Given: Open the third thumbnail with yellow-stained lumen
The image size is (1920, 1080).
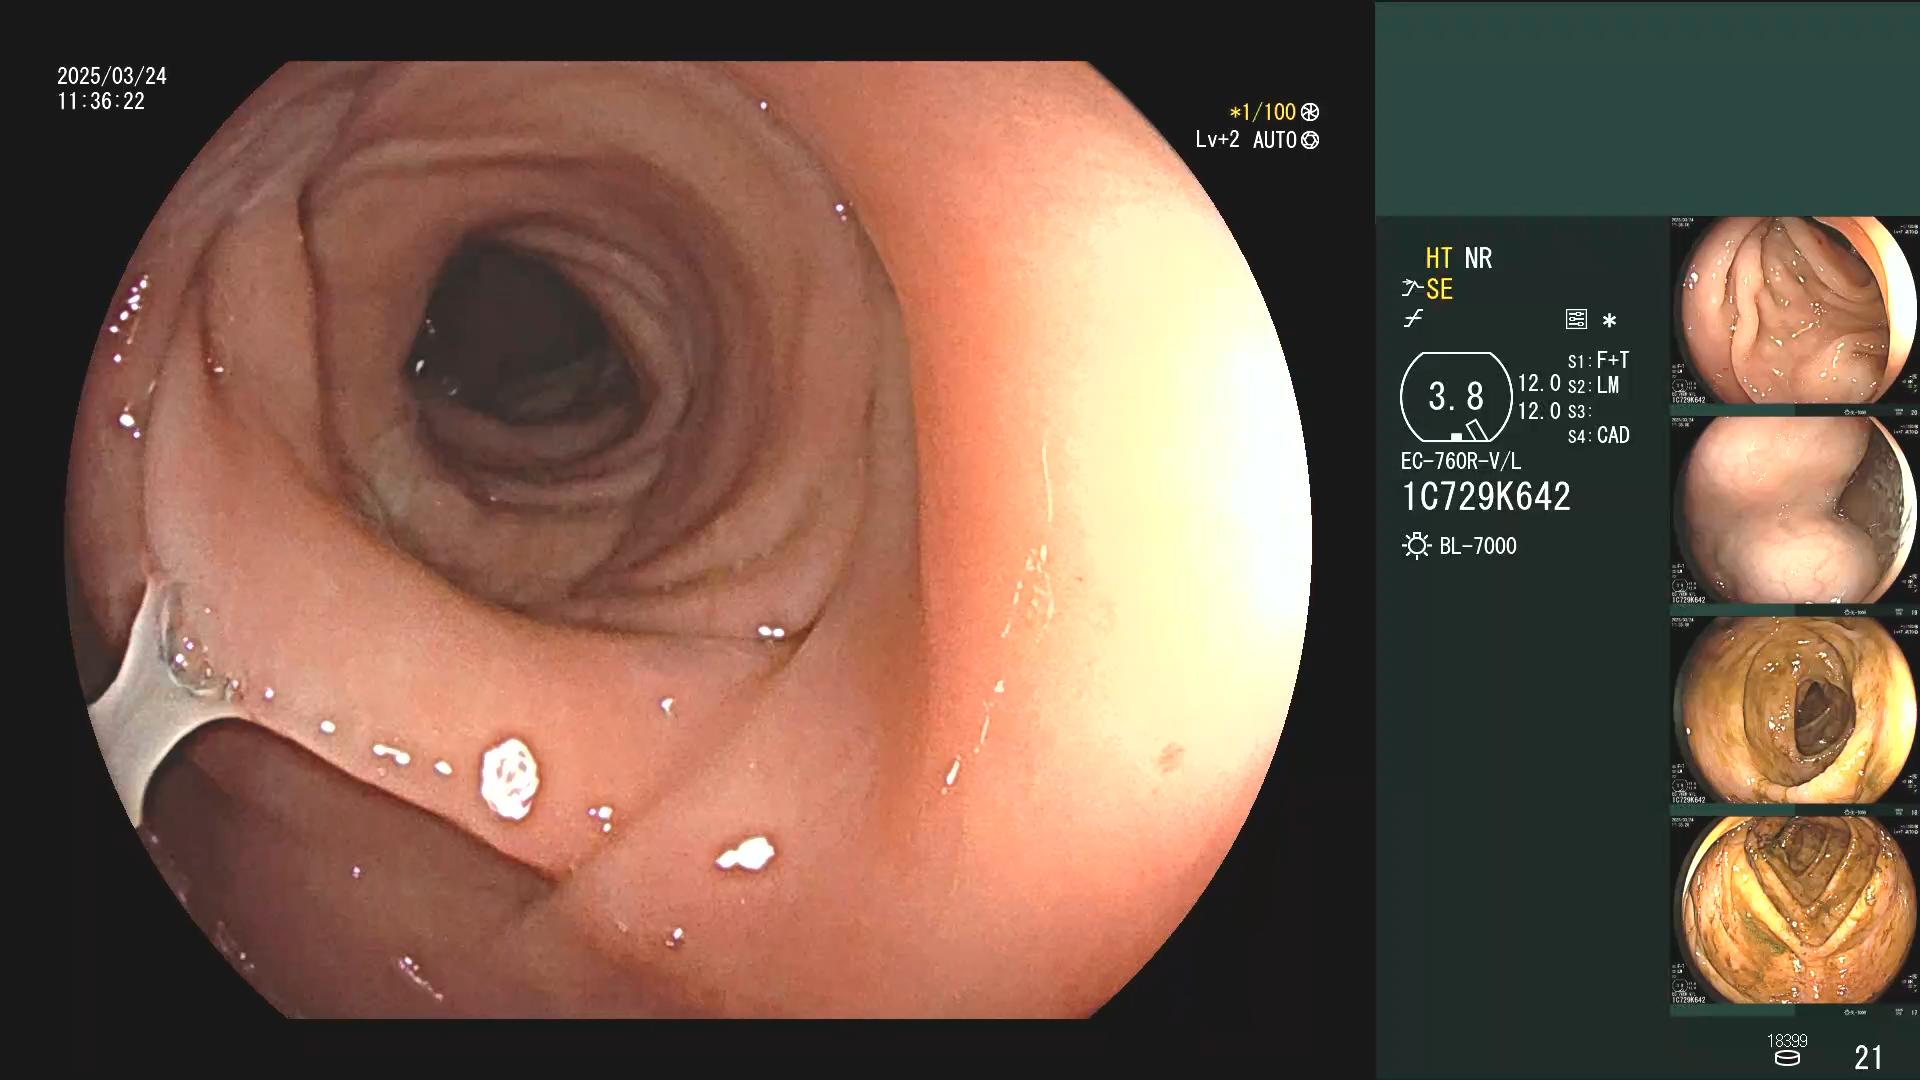Looking at the screenshot, I should [x=1795, y=711].
